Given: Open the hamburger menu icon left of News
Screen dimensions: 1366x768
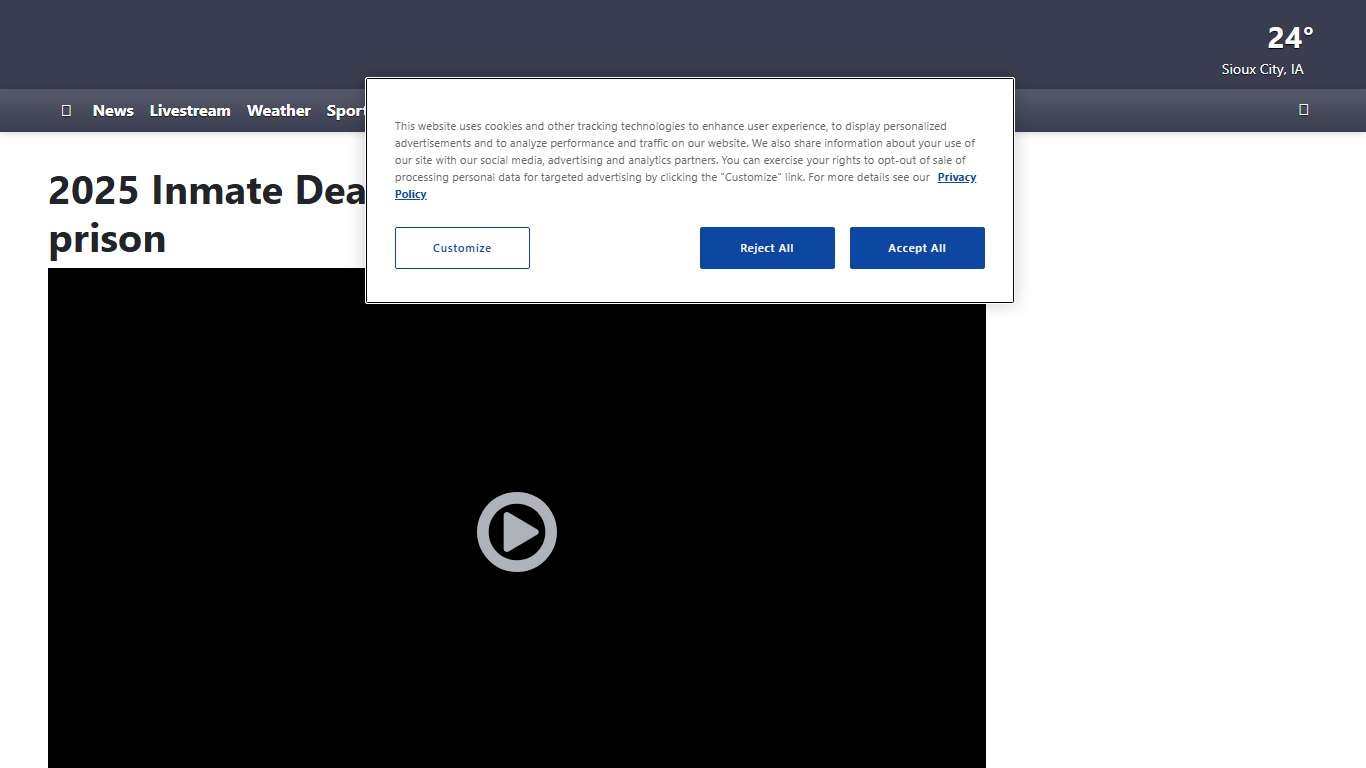Looking at the screenshot, I should [x=66, y=110].
